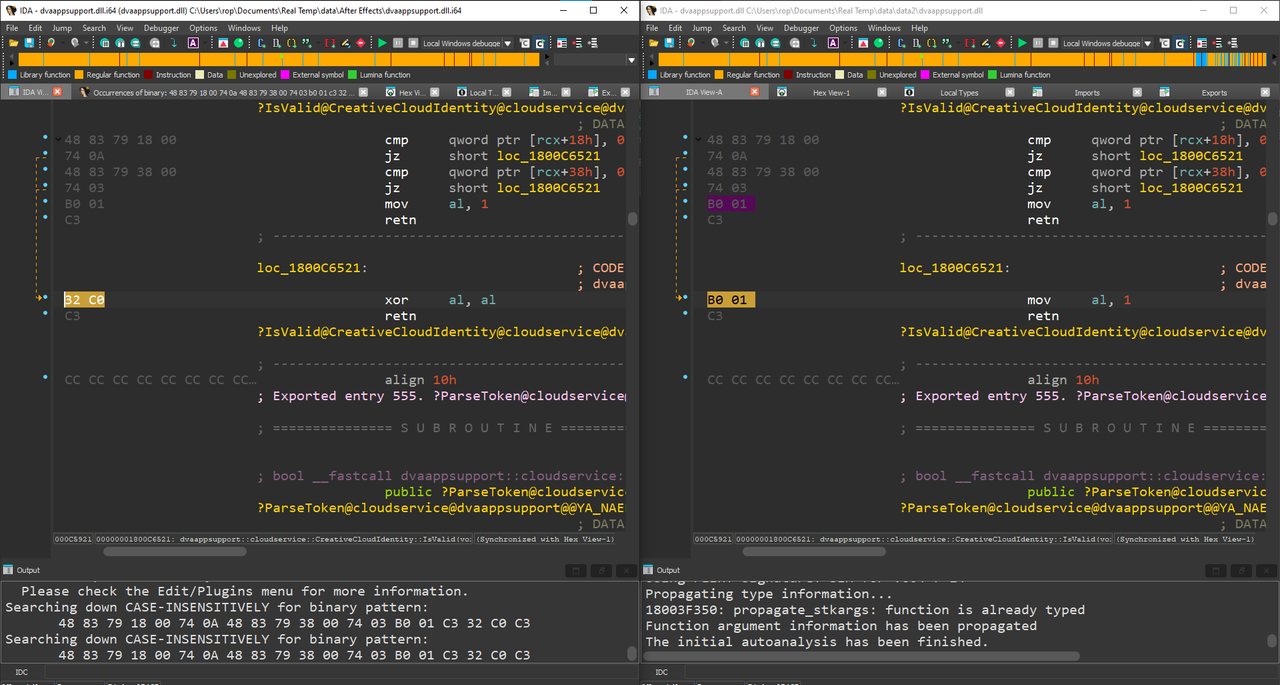The width and height of the screenshot is (1280, 685).
Task: Close IDA View-A tab in right window
Action: (x=754, y=92)
